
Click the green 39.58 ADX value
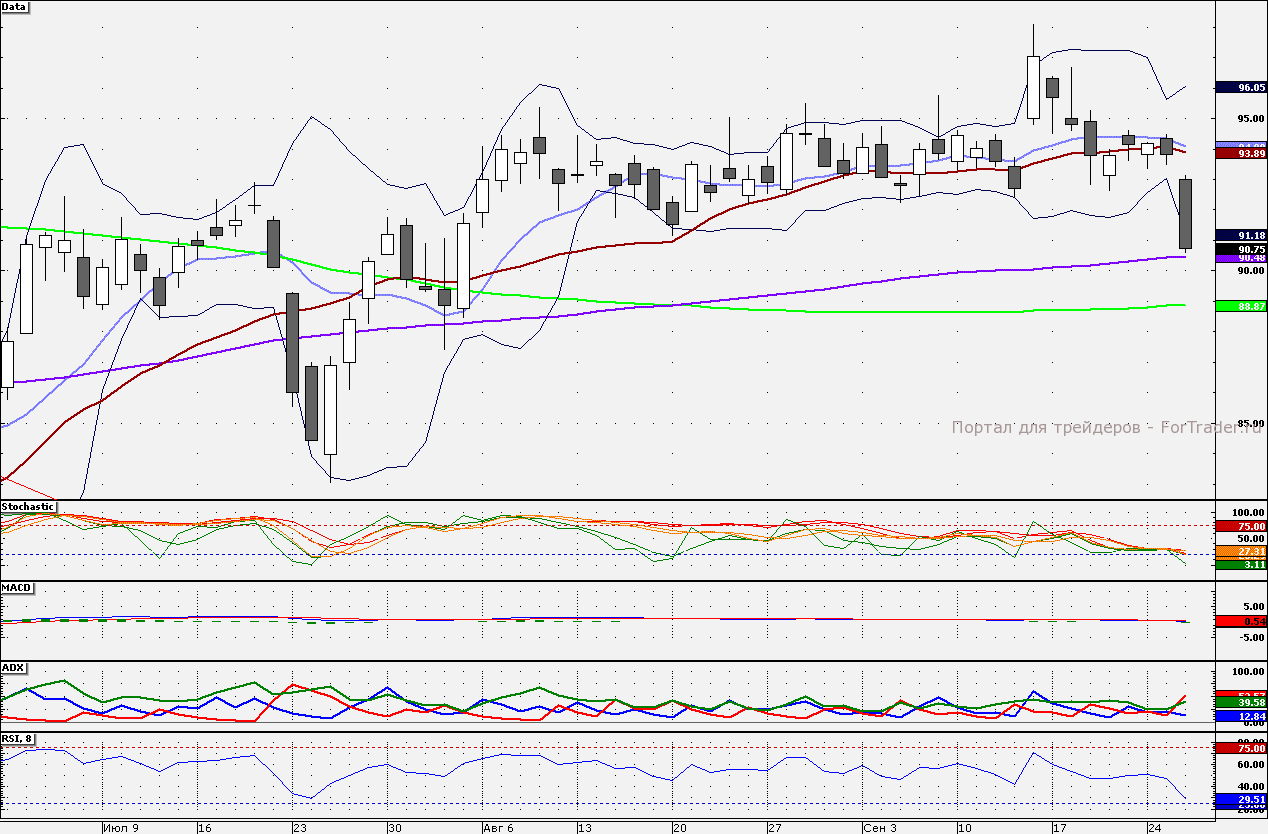point(1241,703)
